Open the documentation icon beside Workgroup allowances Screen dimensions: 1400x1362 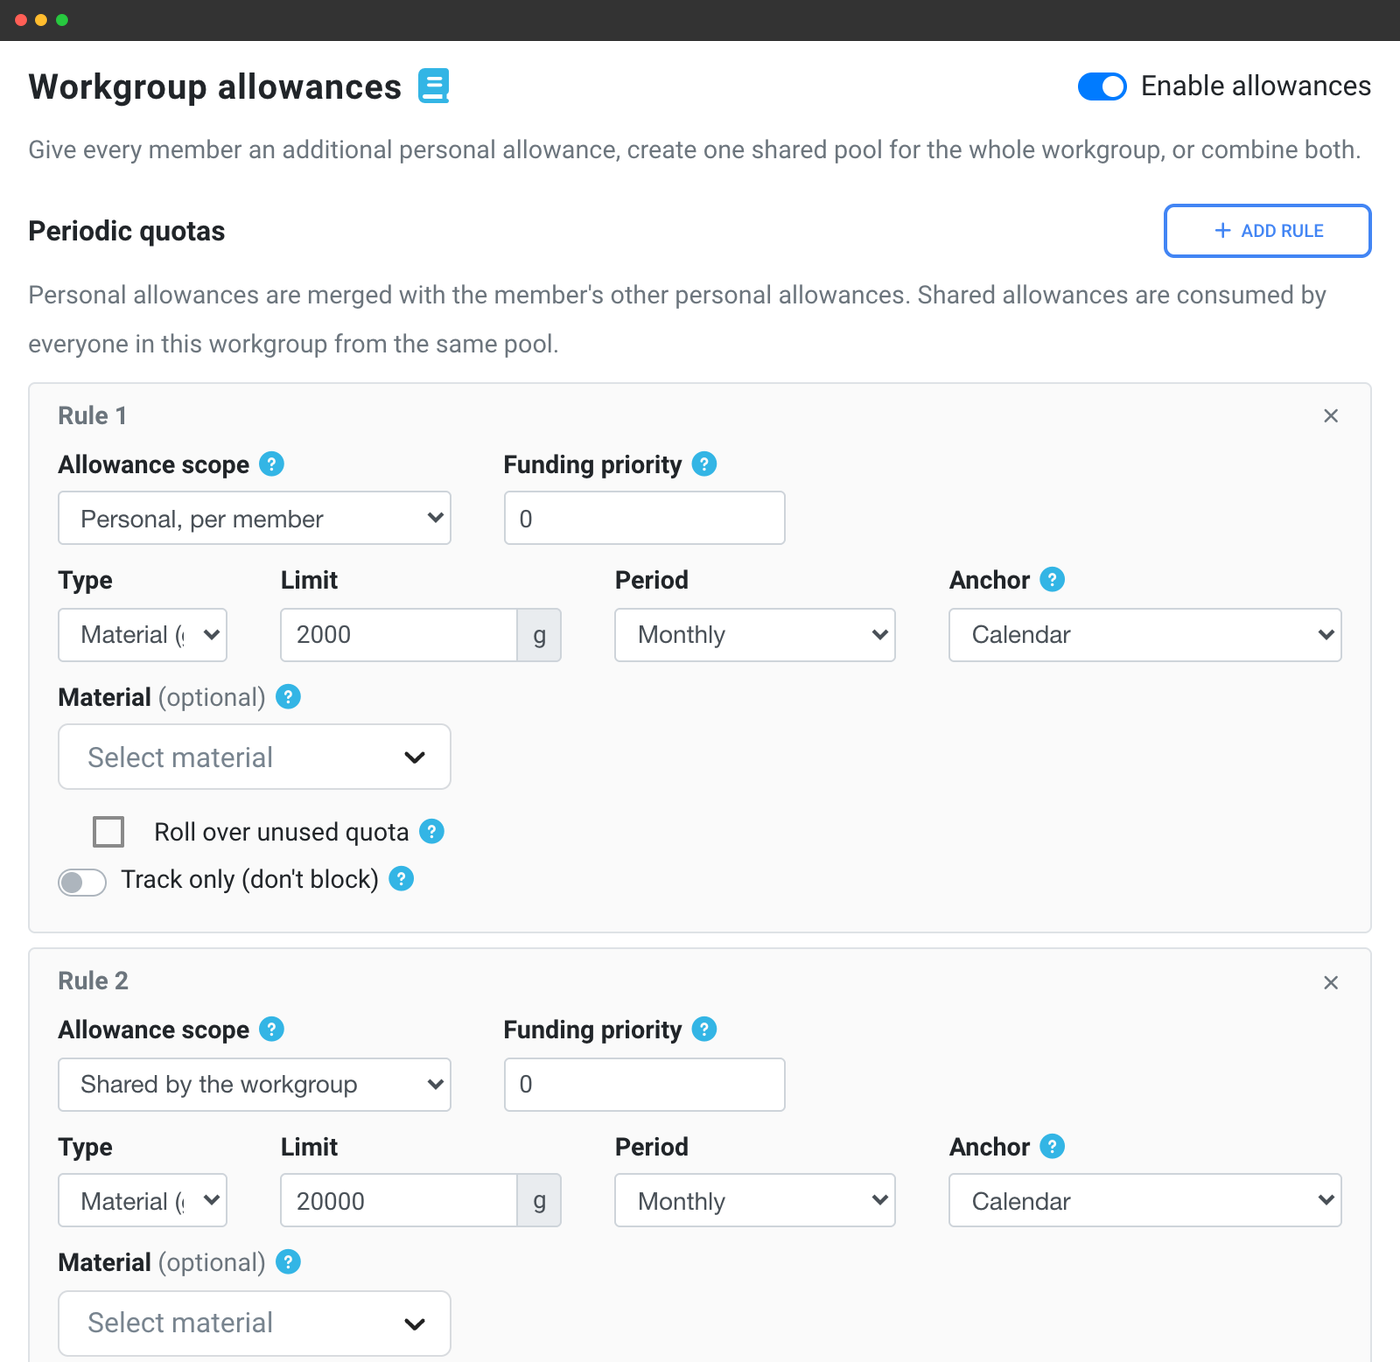(434, 86)
